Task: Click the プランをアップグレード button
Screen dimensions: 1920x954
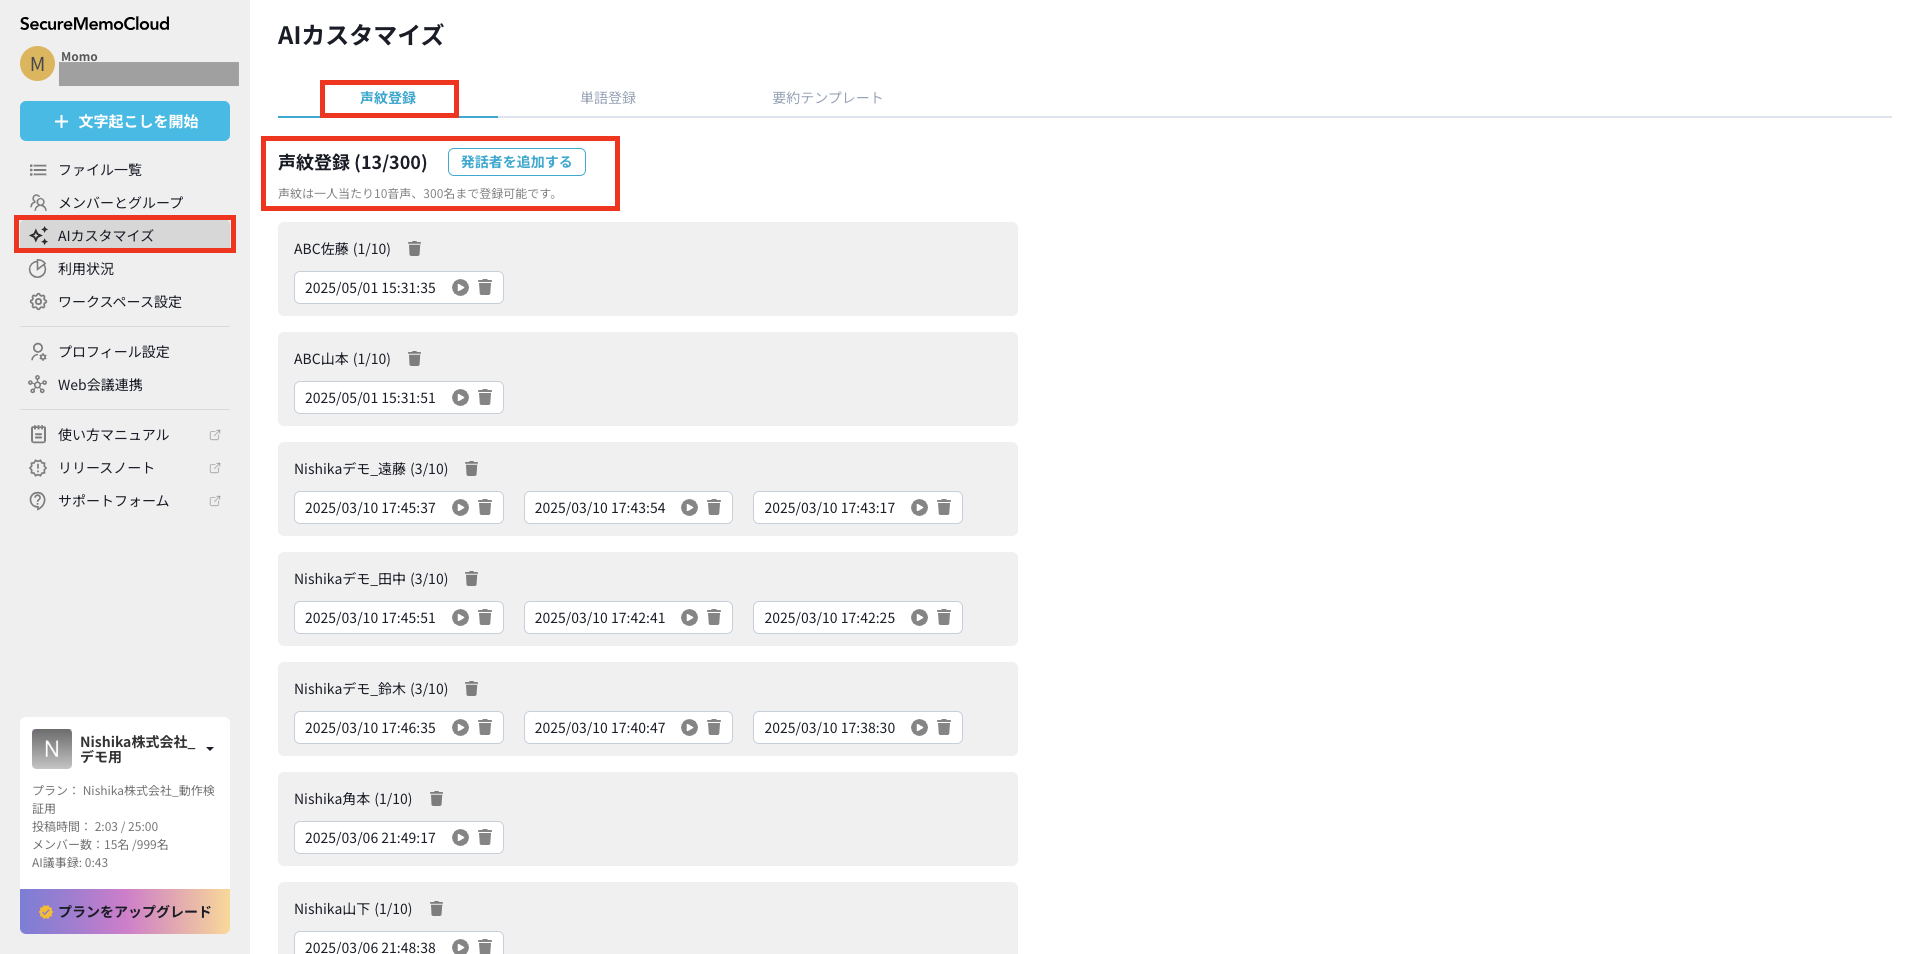Action: pos(125,912)
